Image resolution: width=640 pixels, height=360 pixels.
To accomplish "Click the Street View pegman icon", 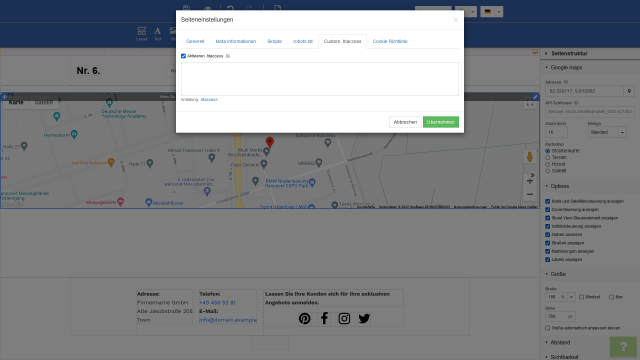I will [530, 157].
